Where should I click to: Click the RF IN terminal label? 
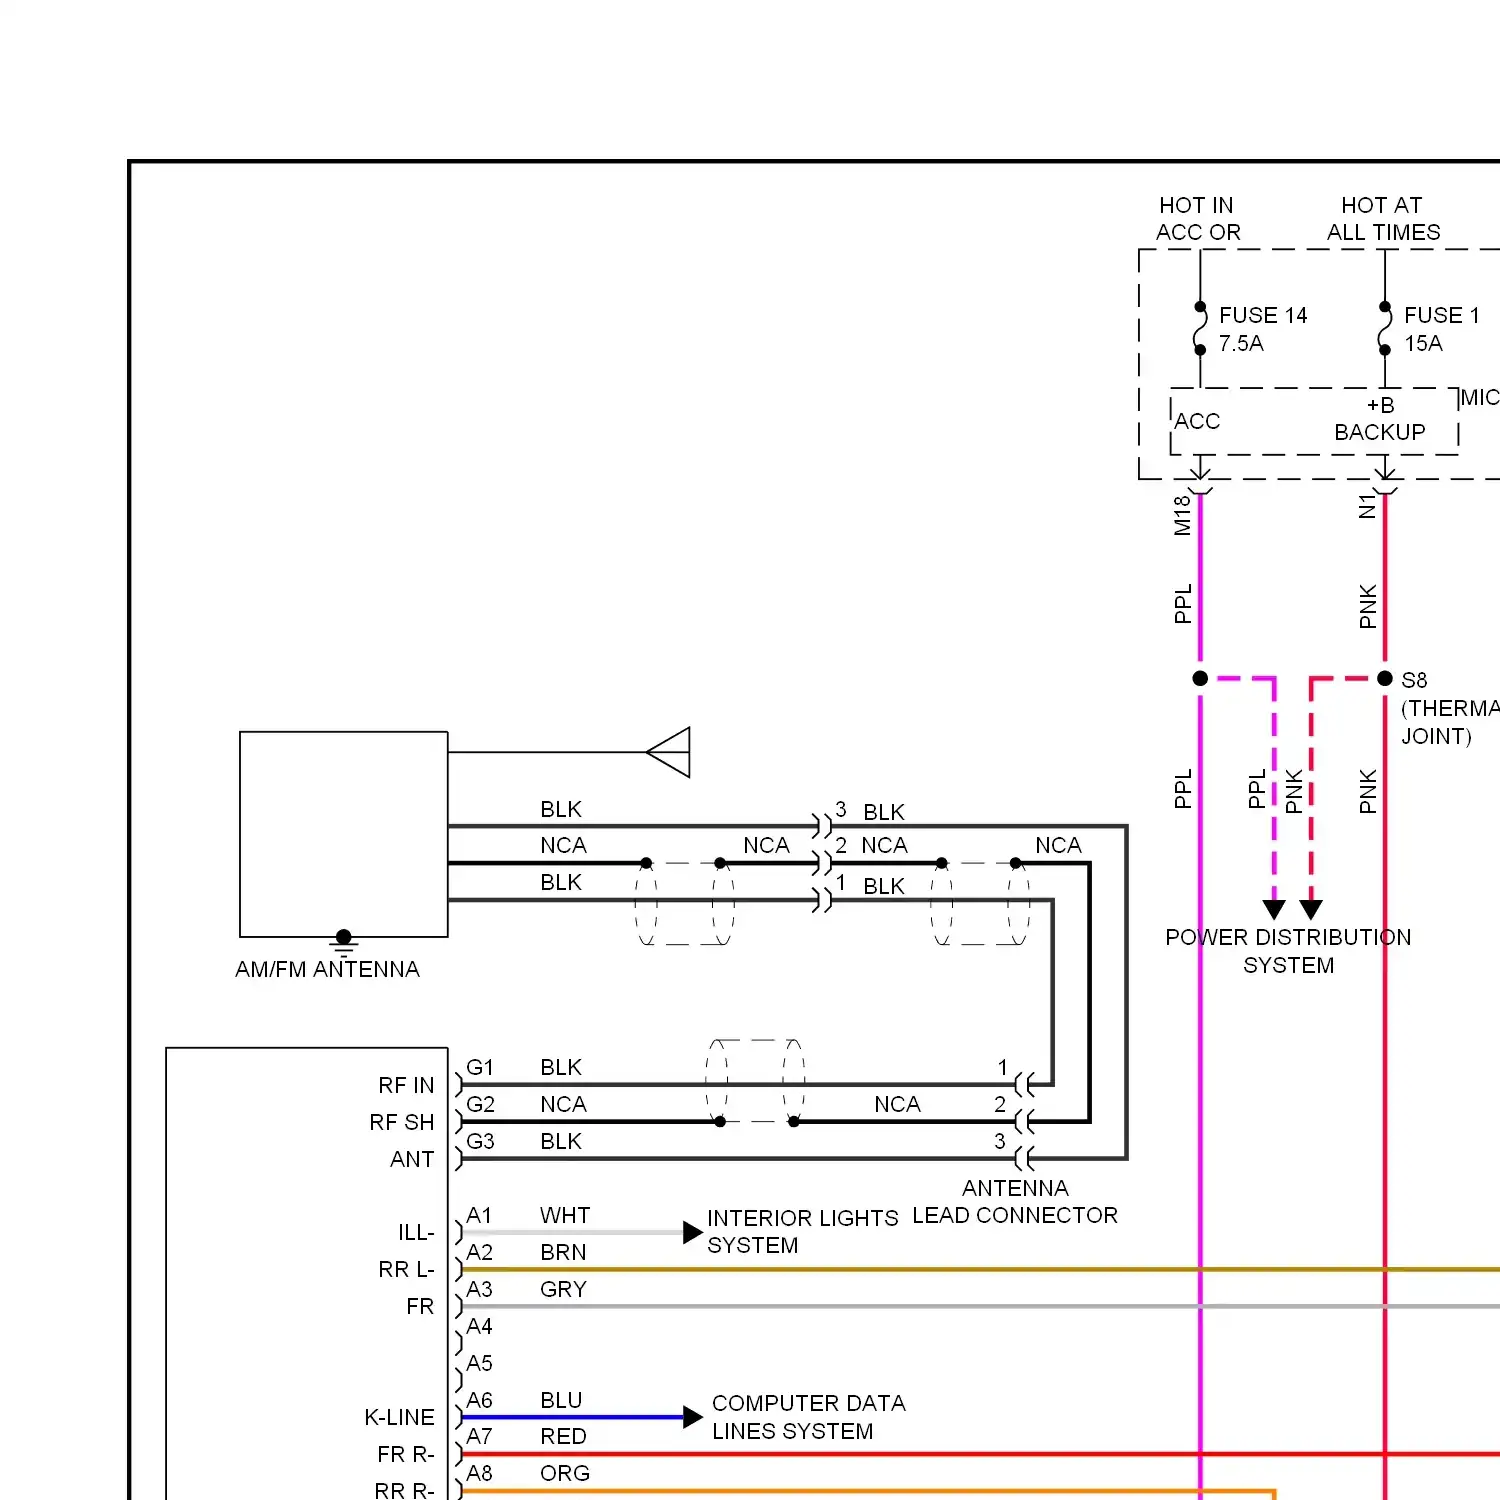point(406,1085)
